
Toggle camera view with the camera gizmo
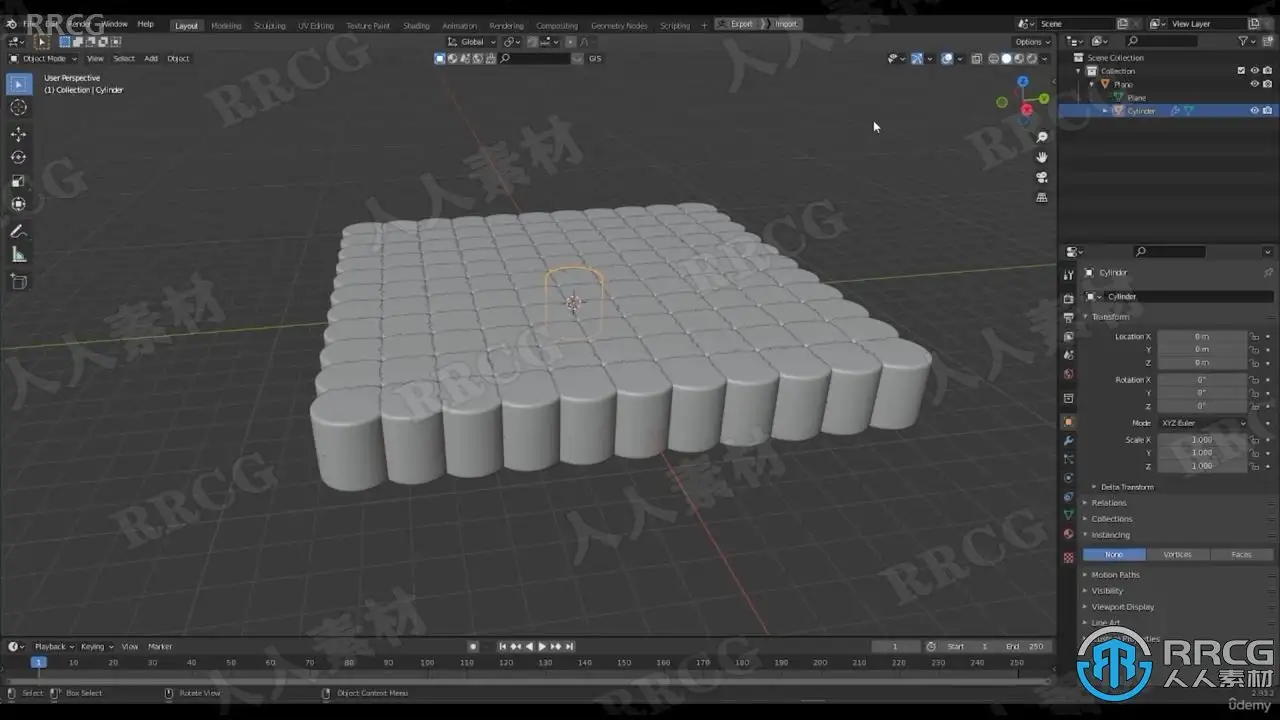pyautogui.click(x=1042, y=177)
